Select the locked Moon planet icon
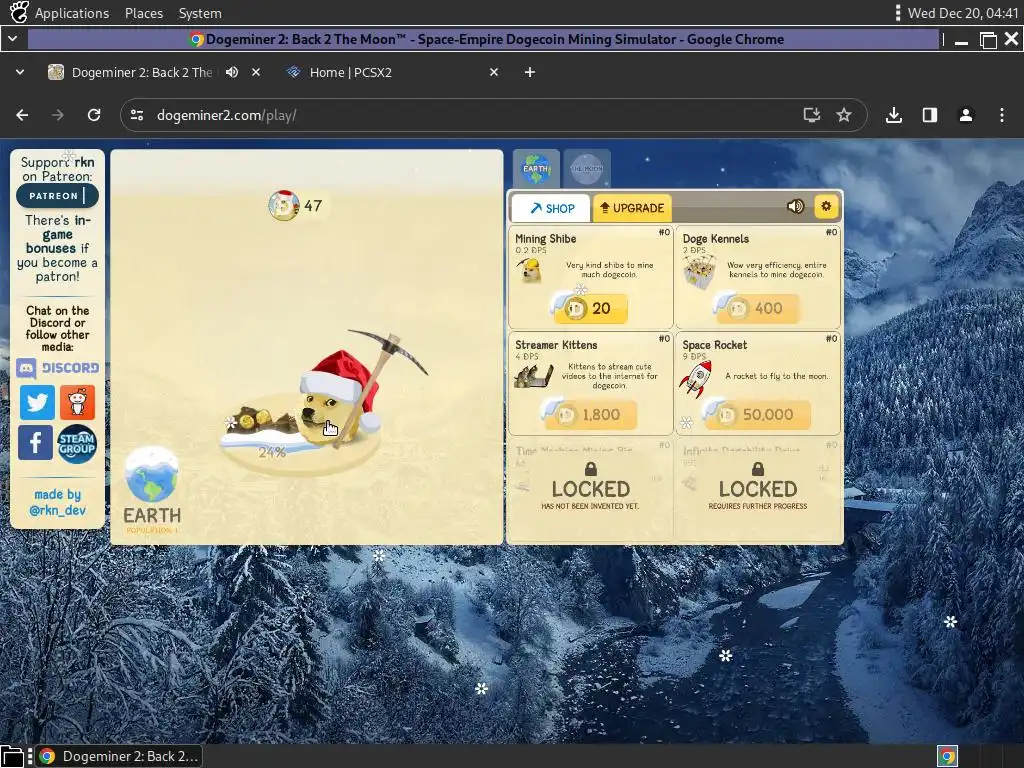This screenshot has width=1024, height=768. pyautogui.click(x=587, y=168)
